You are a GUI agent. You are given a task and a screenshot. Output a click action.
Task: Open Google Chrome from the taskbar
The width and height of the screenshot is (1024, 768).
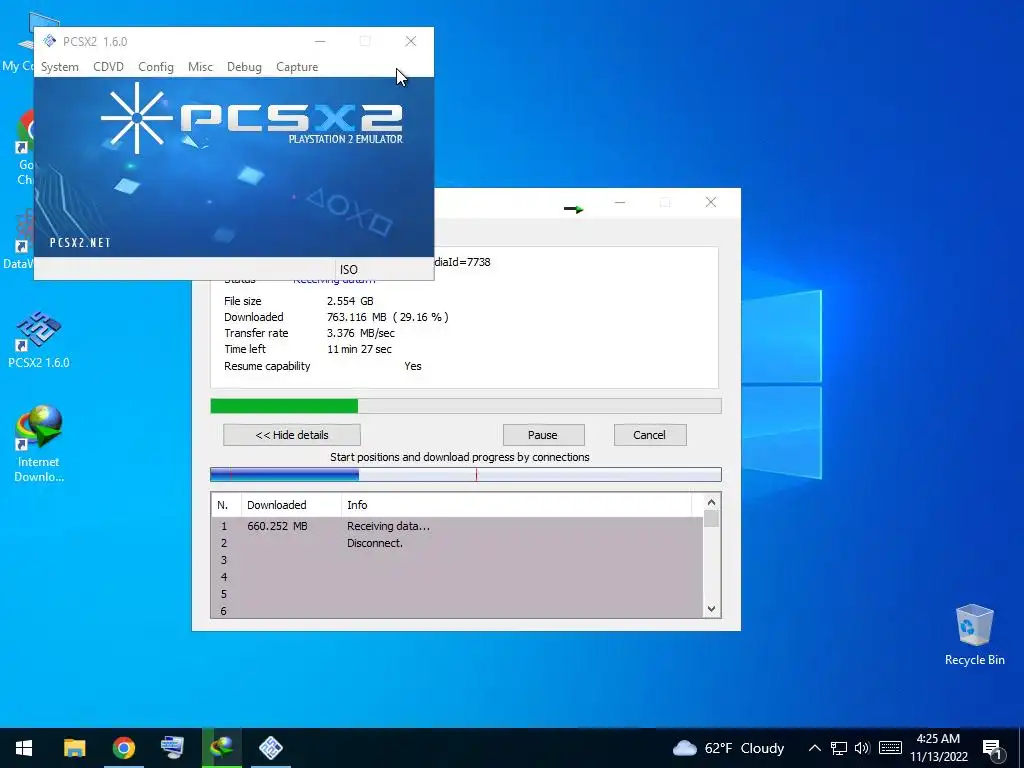pos(123,748)
